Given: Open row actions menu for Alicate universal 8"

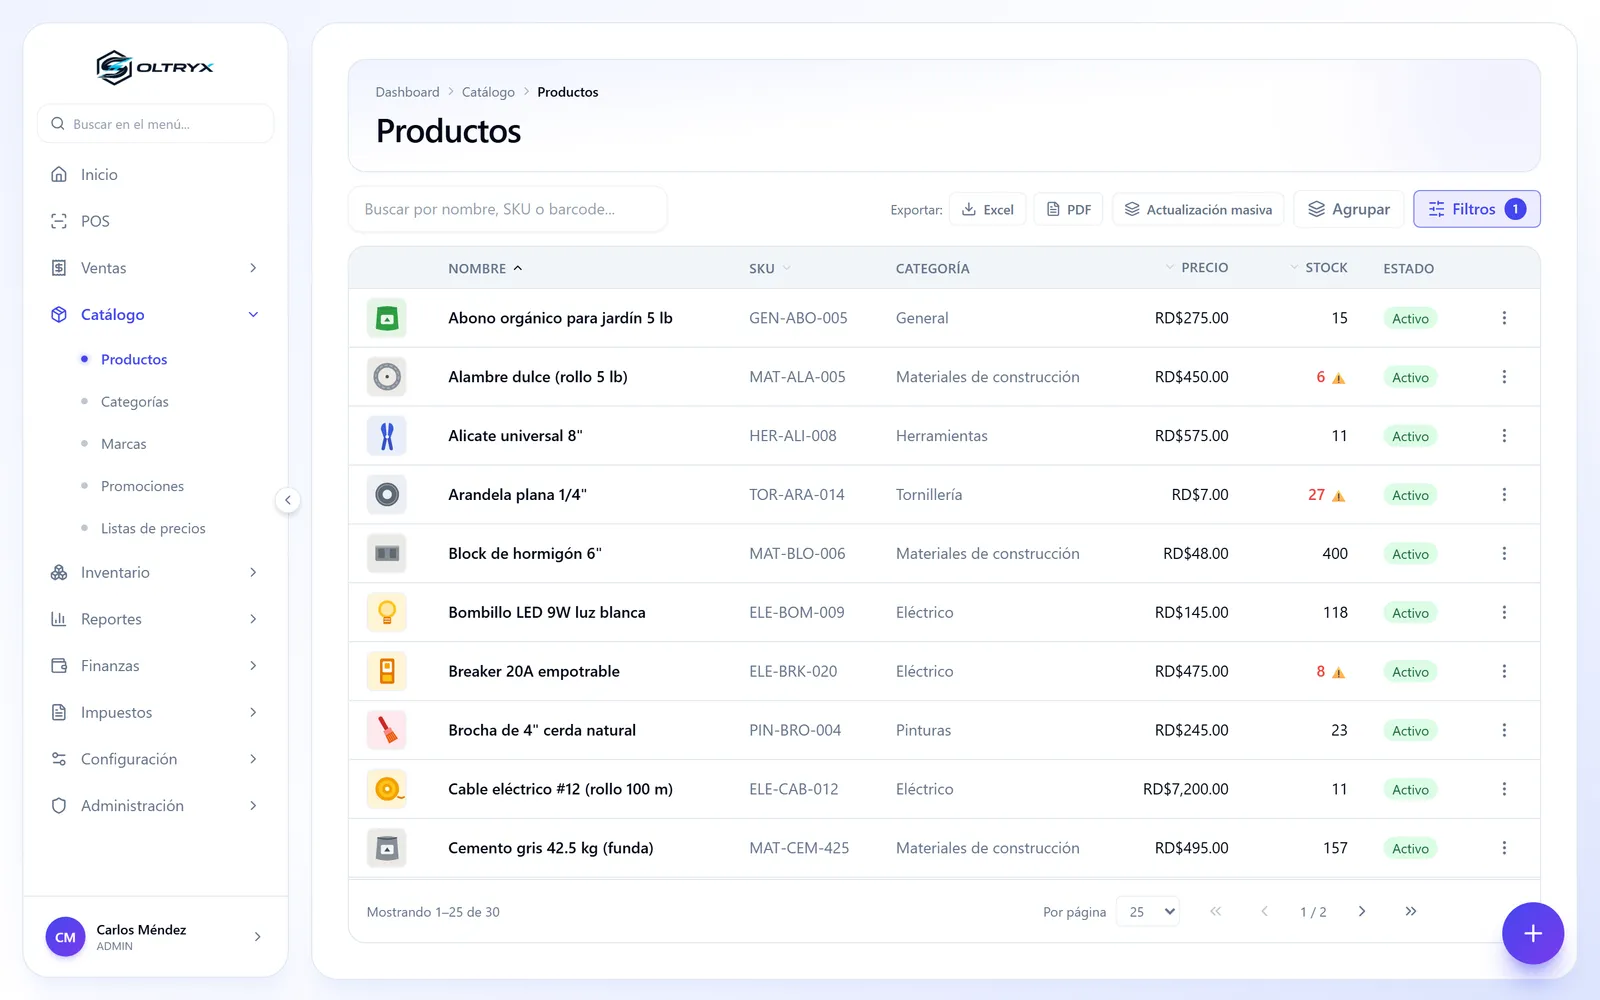Looking at the screenshot, I should (x=1504, y=436).
